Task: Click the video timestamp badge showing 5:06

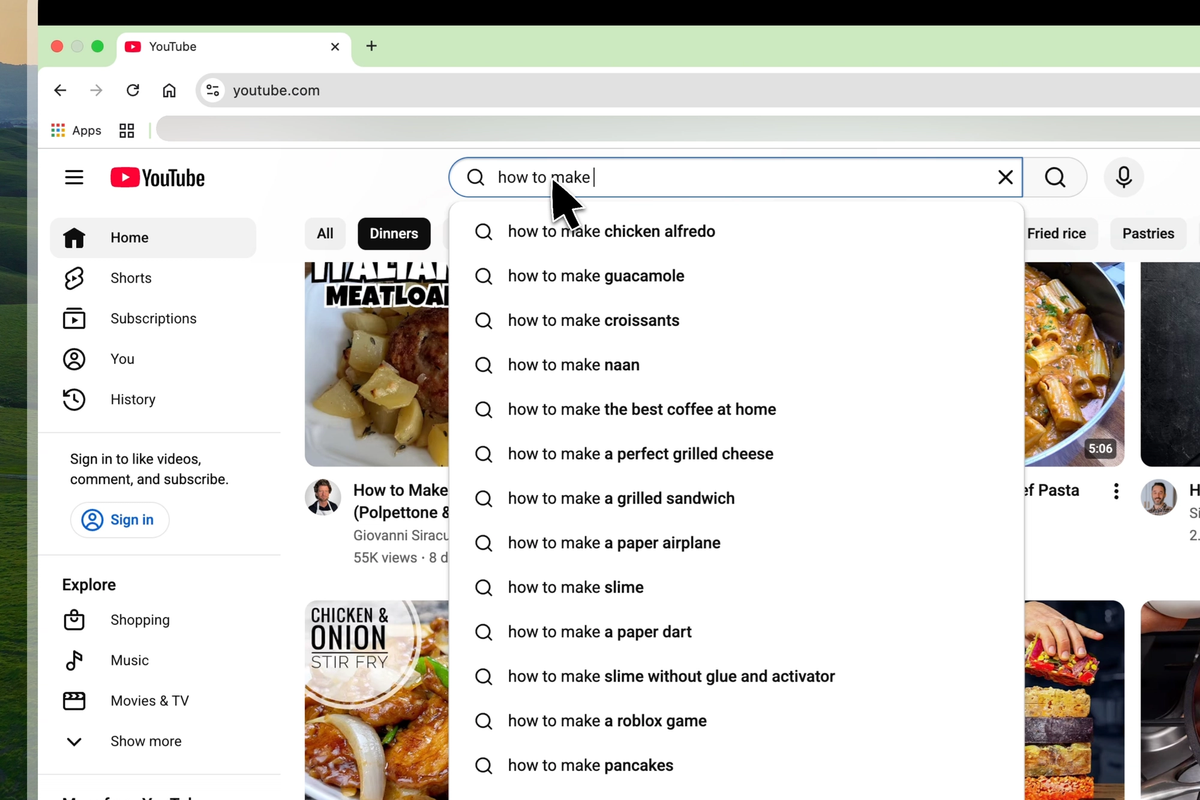Action: point(1100,449)
